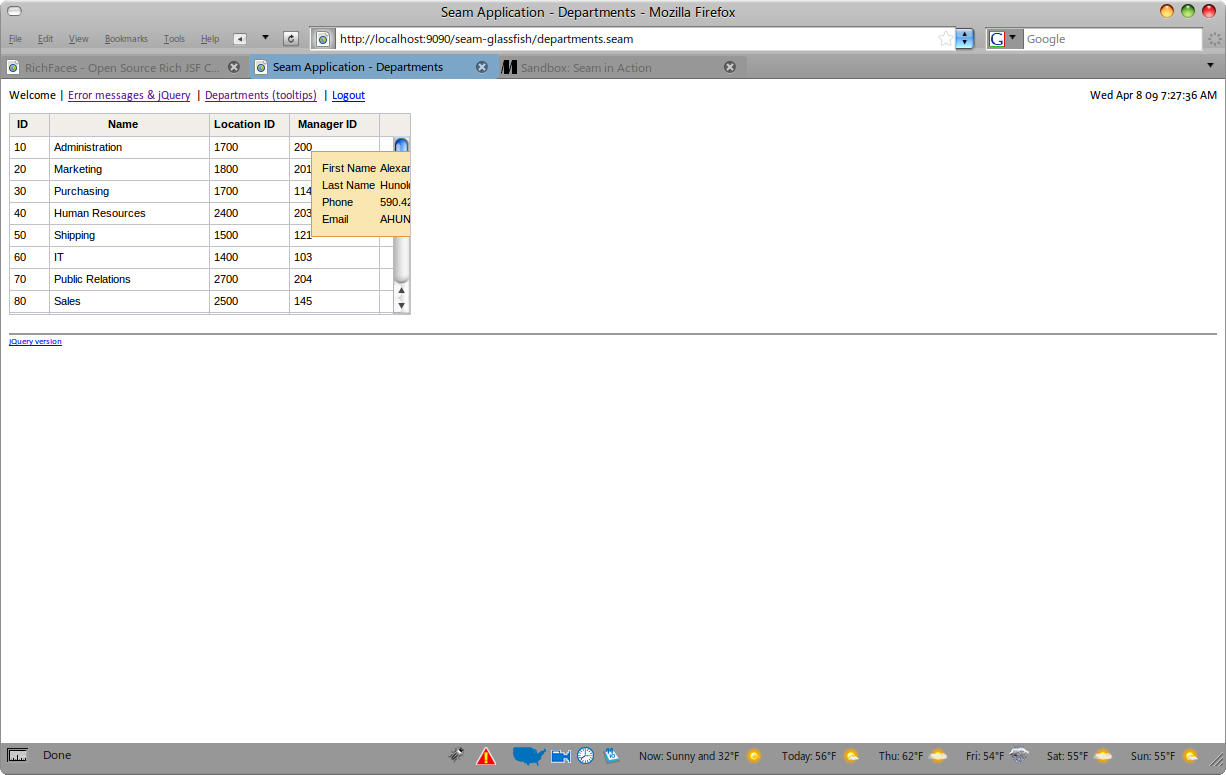
Task: Select the IT department cell
Action: pyautogui.click(x=129, y=257)
